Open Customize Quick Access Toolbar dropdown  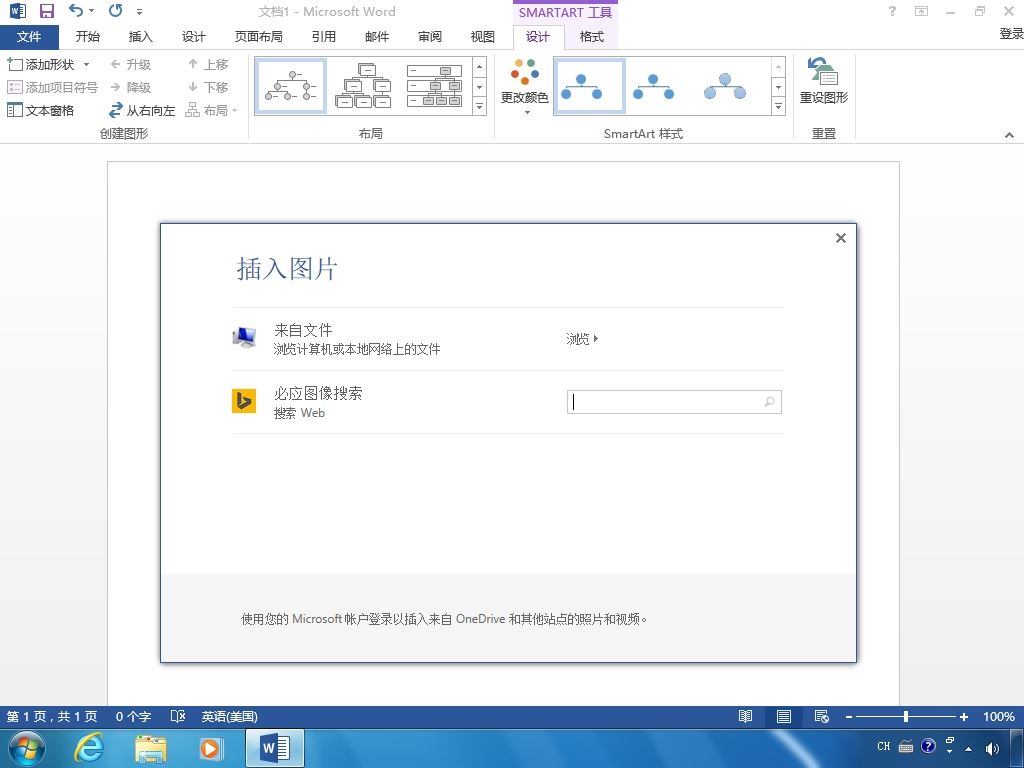coord(139,12)
